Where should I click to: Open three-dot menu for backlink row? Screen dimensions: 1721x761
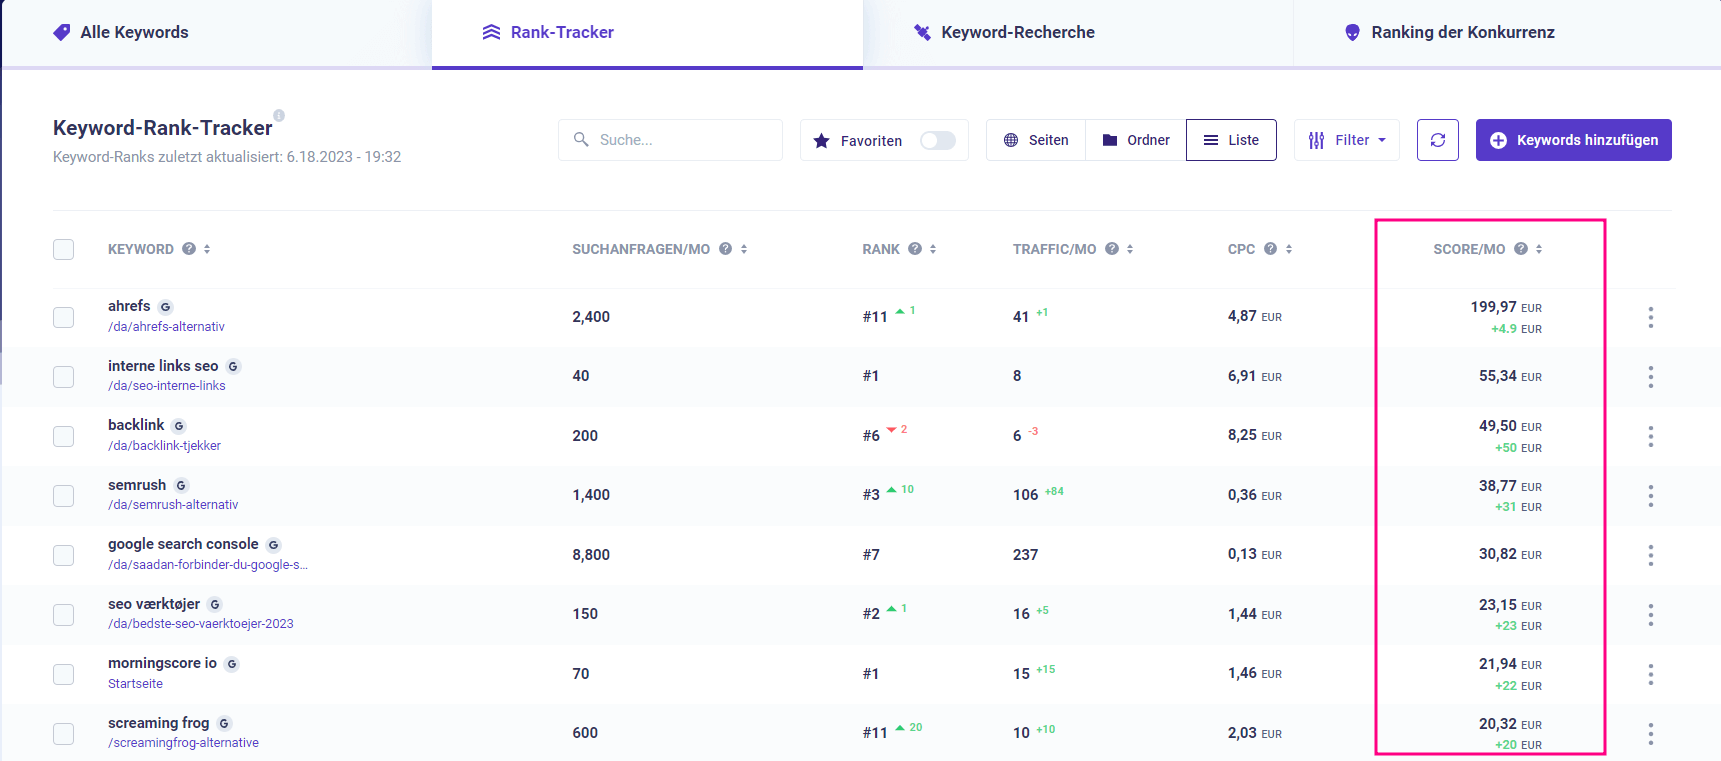(1650, 436)
